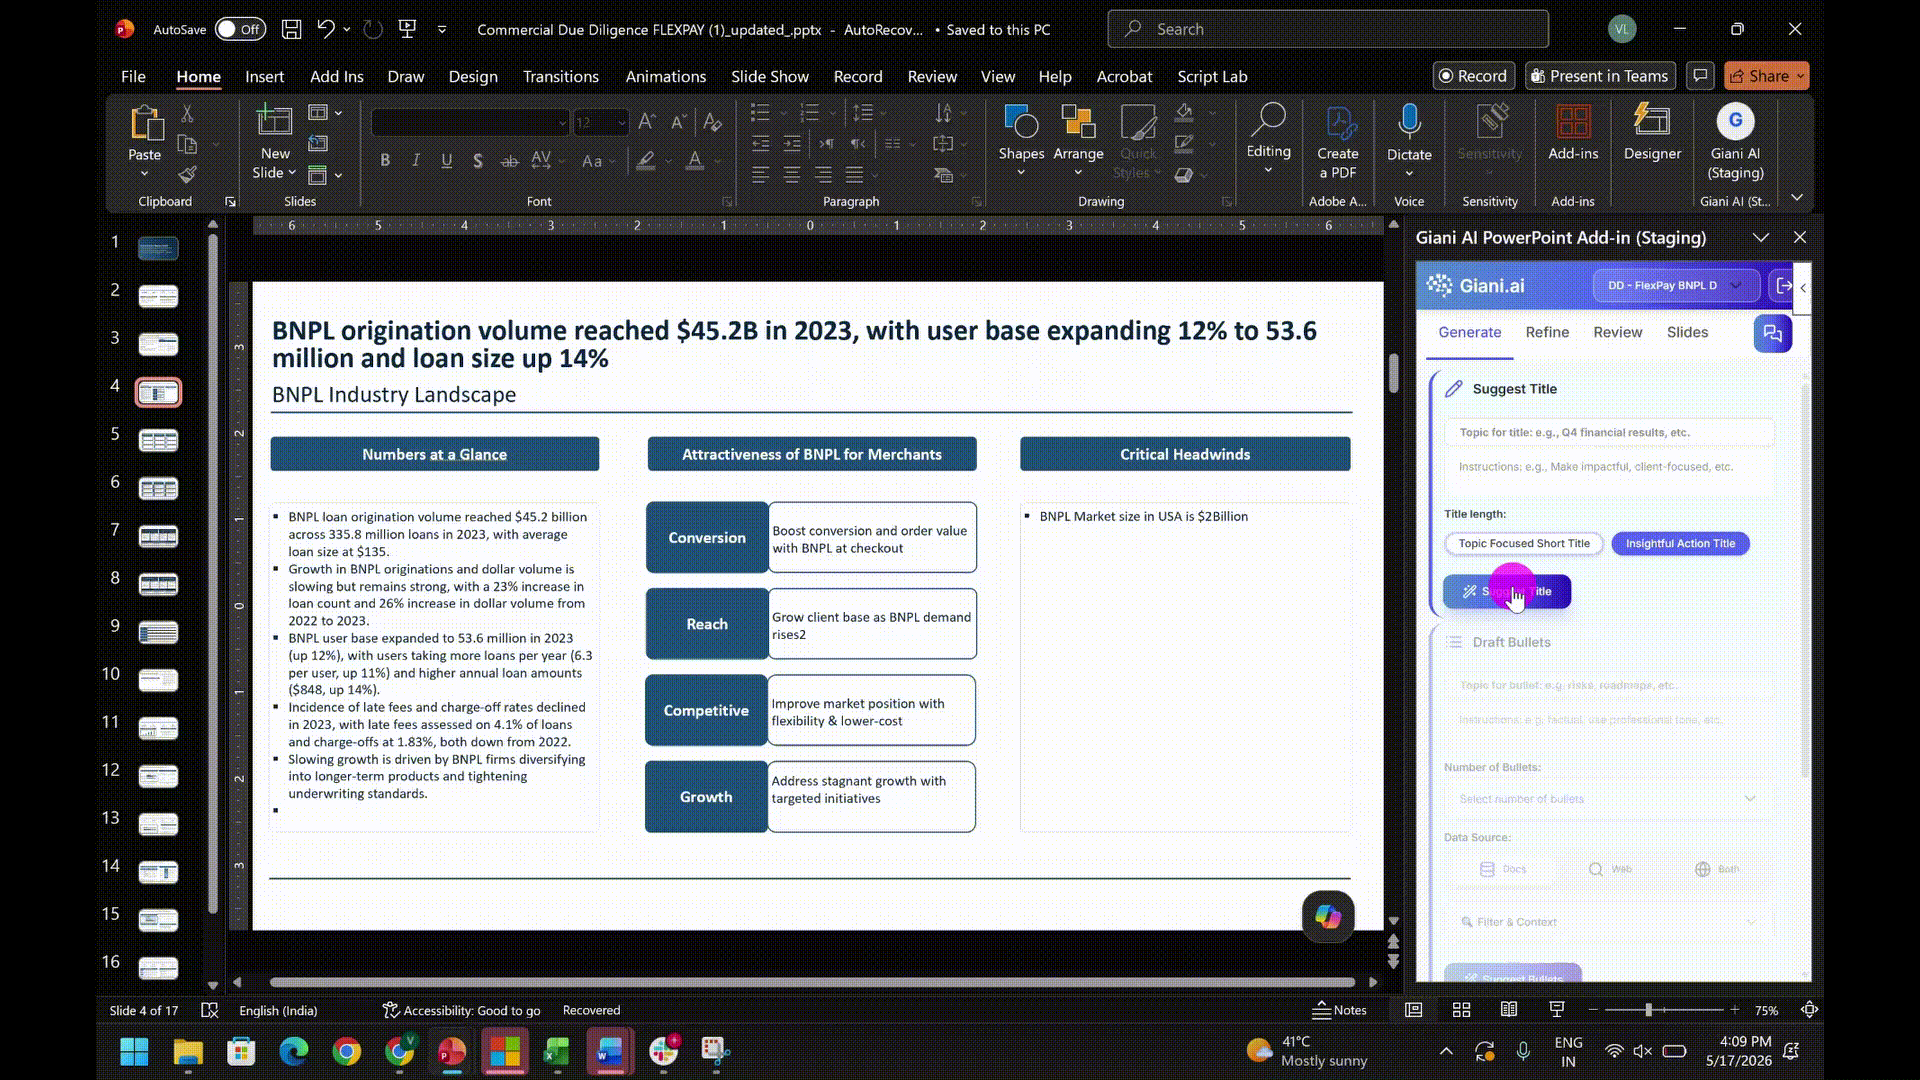Screen dimensions: 1920x1080
Task: Toggle text Shadow formatting
Action: point(478,160)
